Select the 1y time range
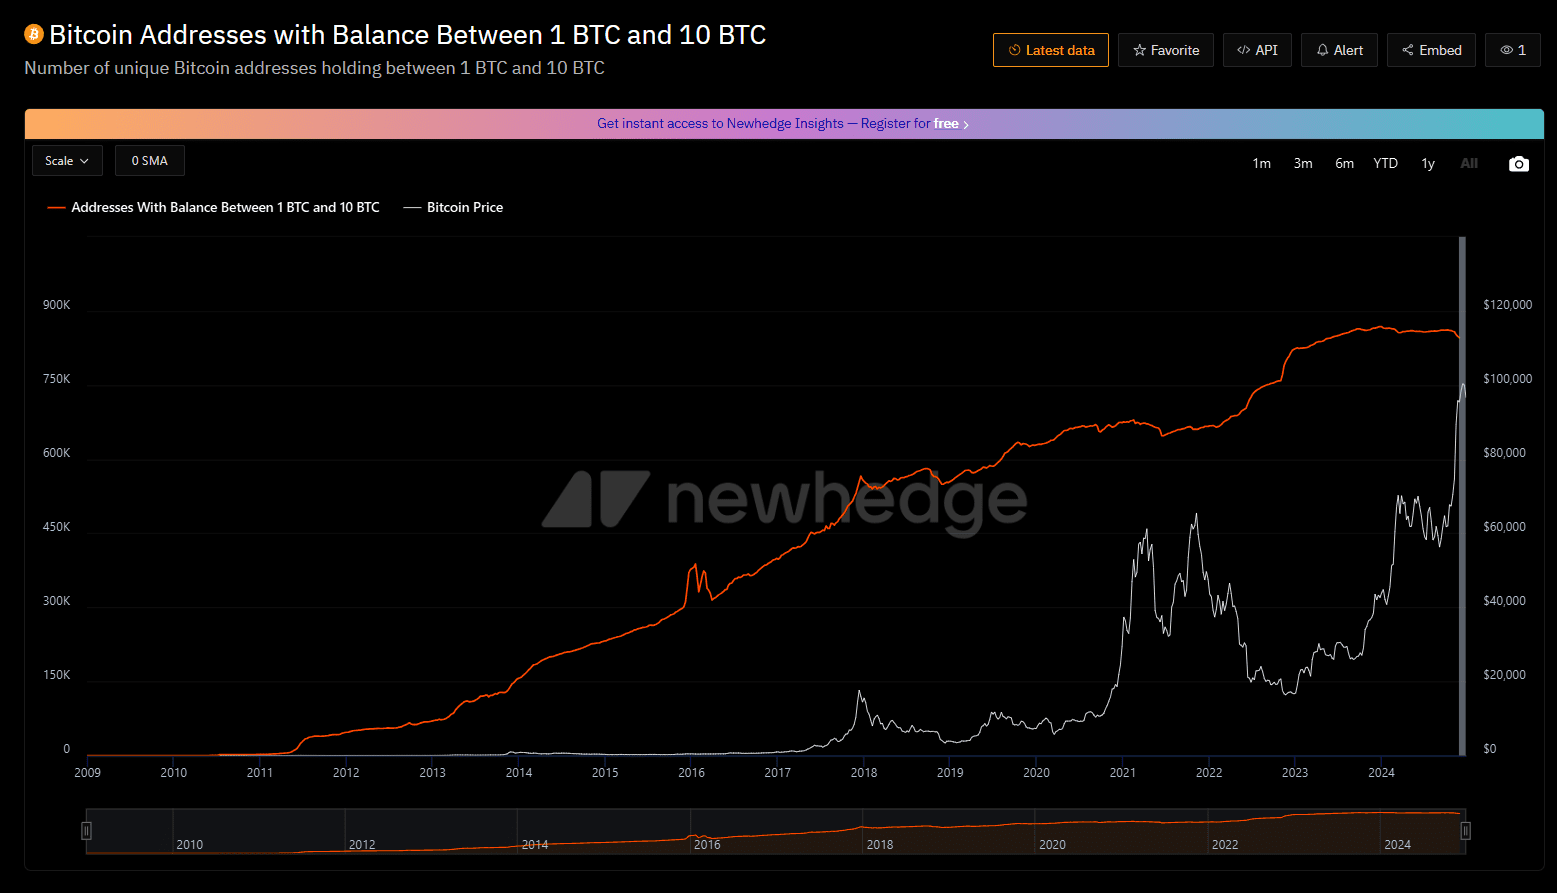1557x893 pixels. pyautogui.click(x=1428, y=163)
